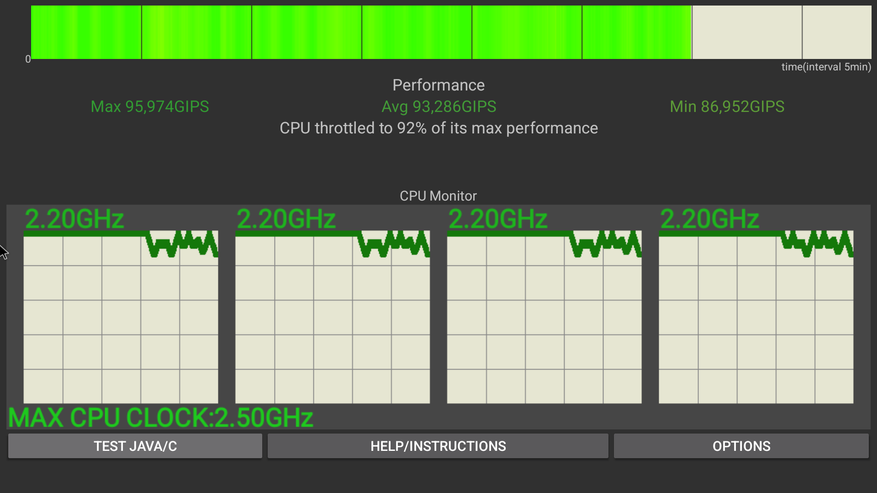The width and height of the screenshot is (877, 493).
Task: Click the third CPU core frequency graph
Action: click(544, 319)
